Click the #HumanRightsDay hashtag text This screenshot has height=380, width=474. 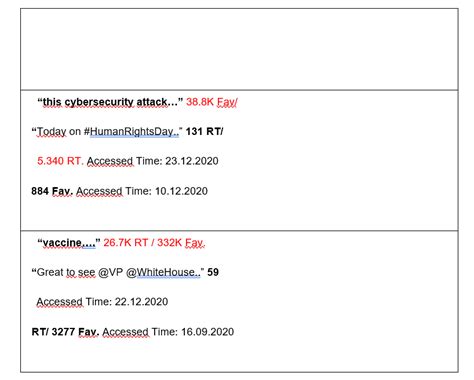[131, 131]
